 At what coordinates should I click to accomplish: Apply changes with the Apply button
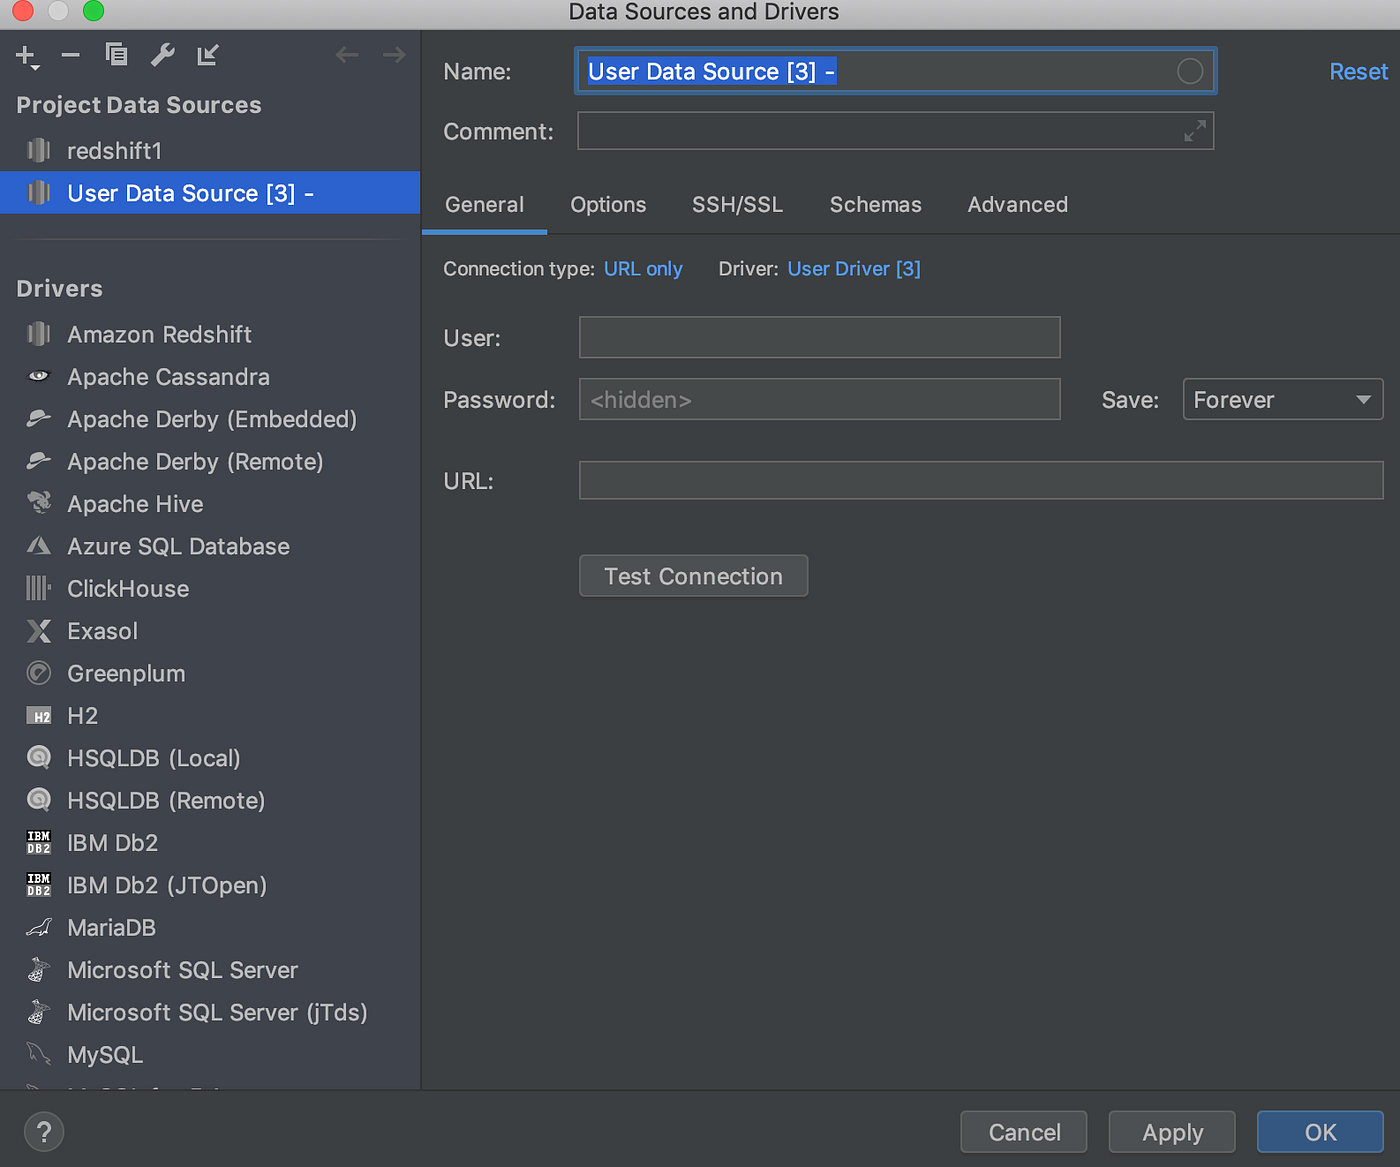pyautogui.click(x=1171, y=1131)
